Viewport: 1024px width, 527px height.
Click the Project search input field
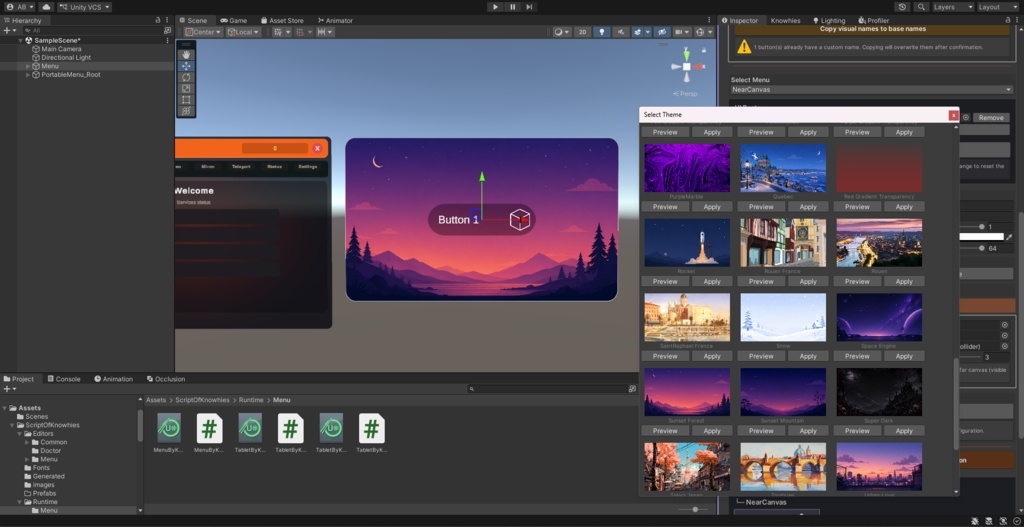click(x=547, y=389)
